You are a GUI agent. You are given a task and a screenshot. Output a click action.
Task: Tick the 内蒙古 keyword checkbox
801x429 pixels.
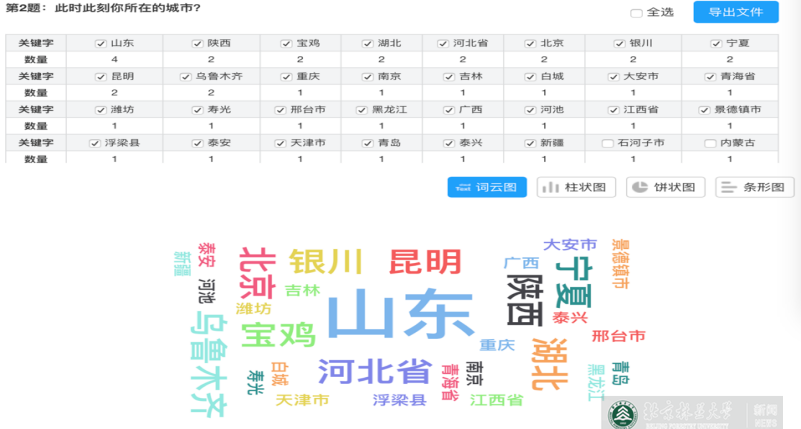tap(711, 143)
